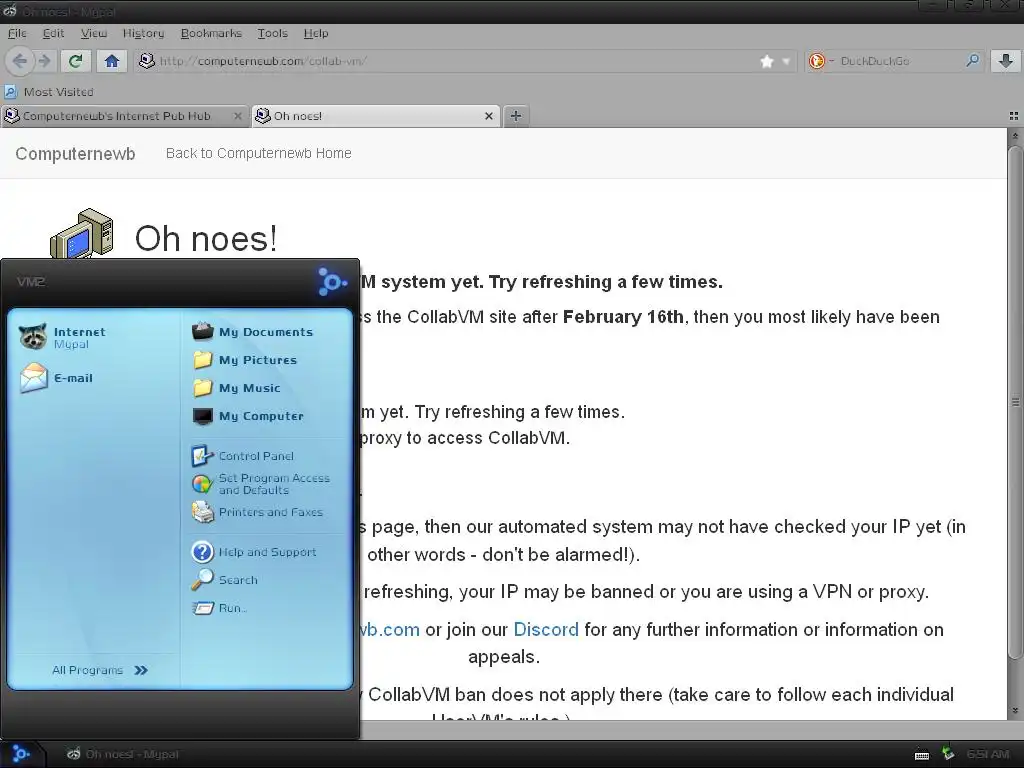
Task: Open the Discord link
Action: click(x=546, y=630)
